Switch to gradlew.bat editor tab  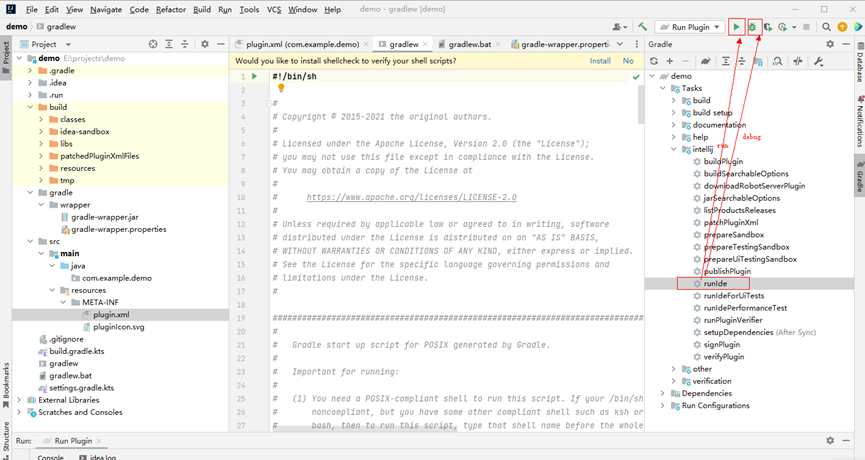pyautogui.click(x=469, y=44)
